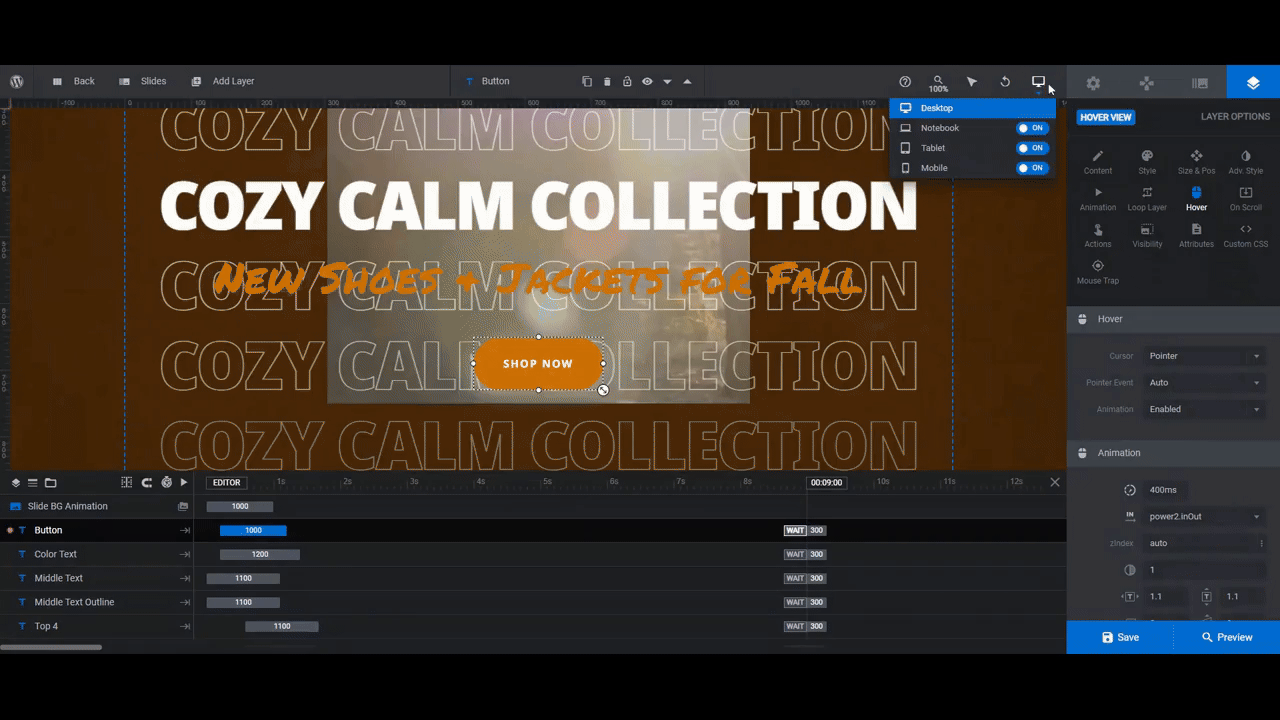Open the 100% zoom control

click(938, 83)
